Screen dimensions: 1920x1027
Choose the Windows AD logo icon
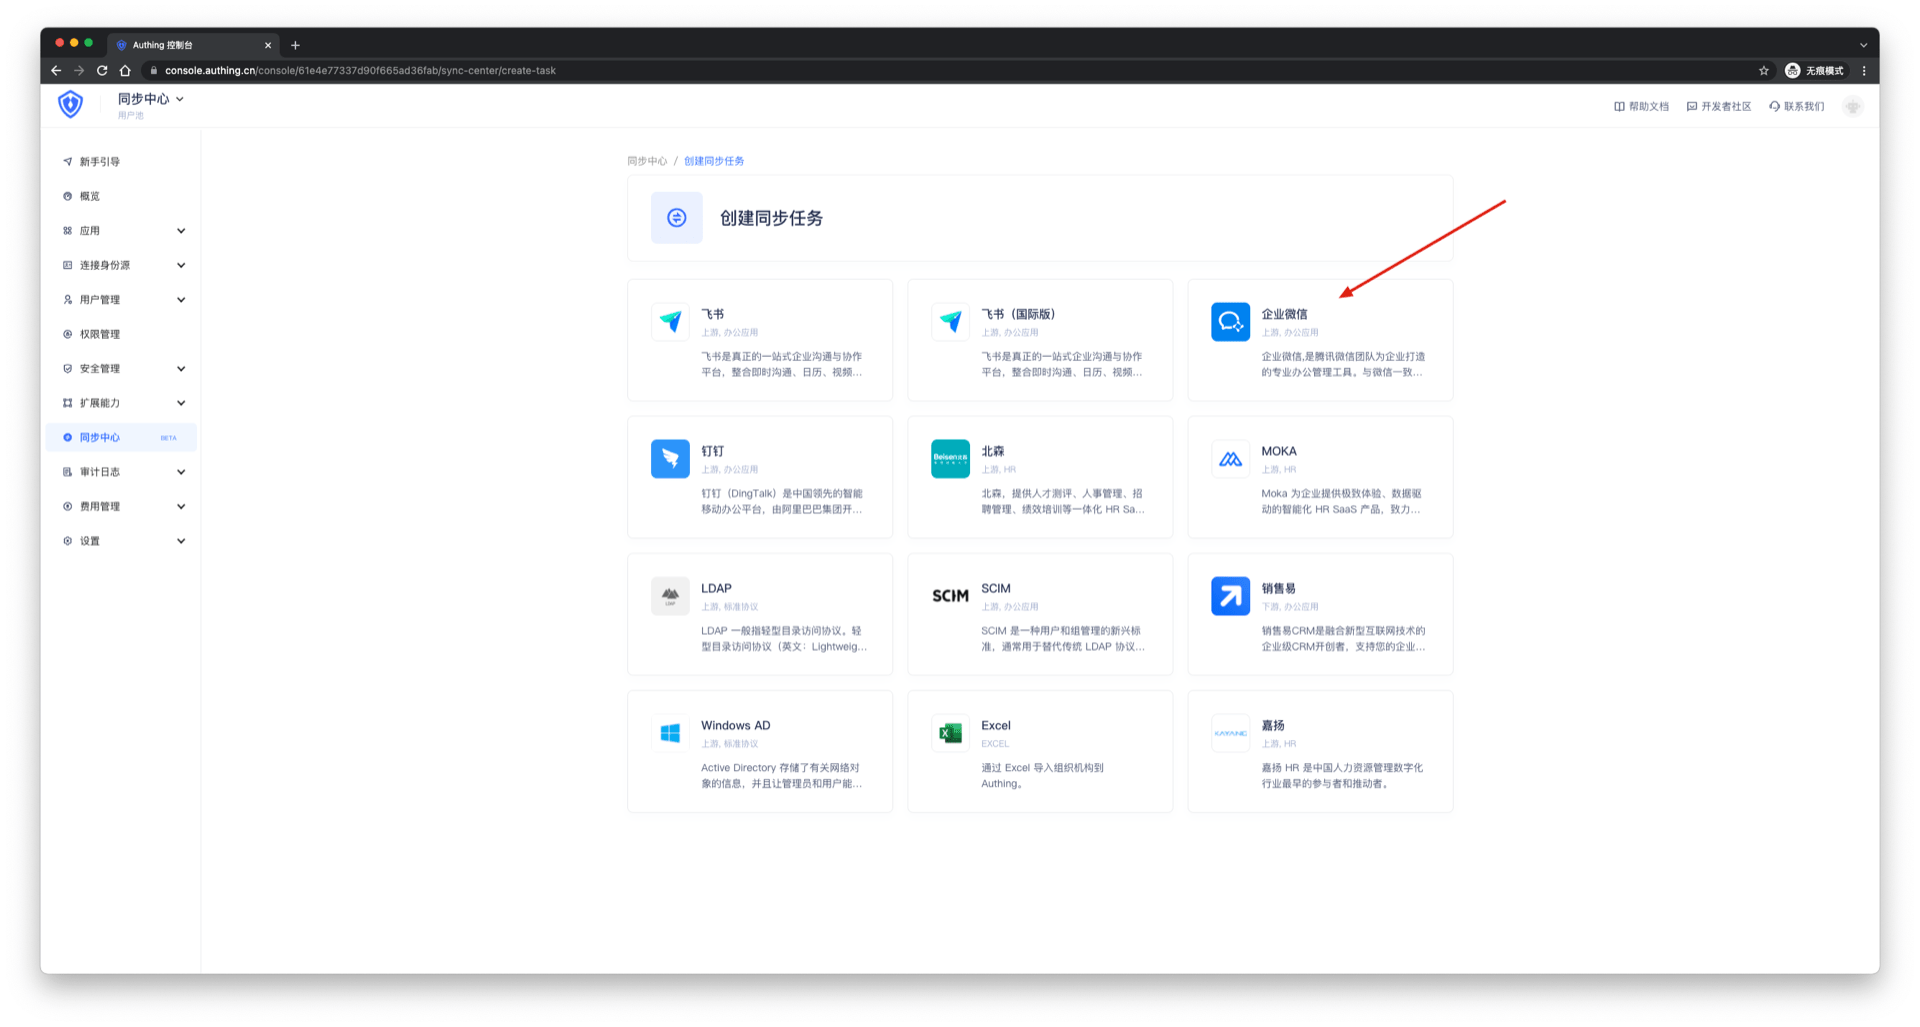670,733
